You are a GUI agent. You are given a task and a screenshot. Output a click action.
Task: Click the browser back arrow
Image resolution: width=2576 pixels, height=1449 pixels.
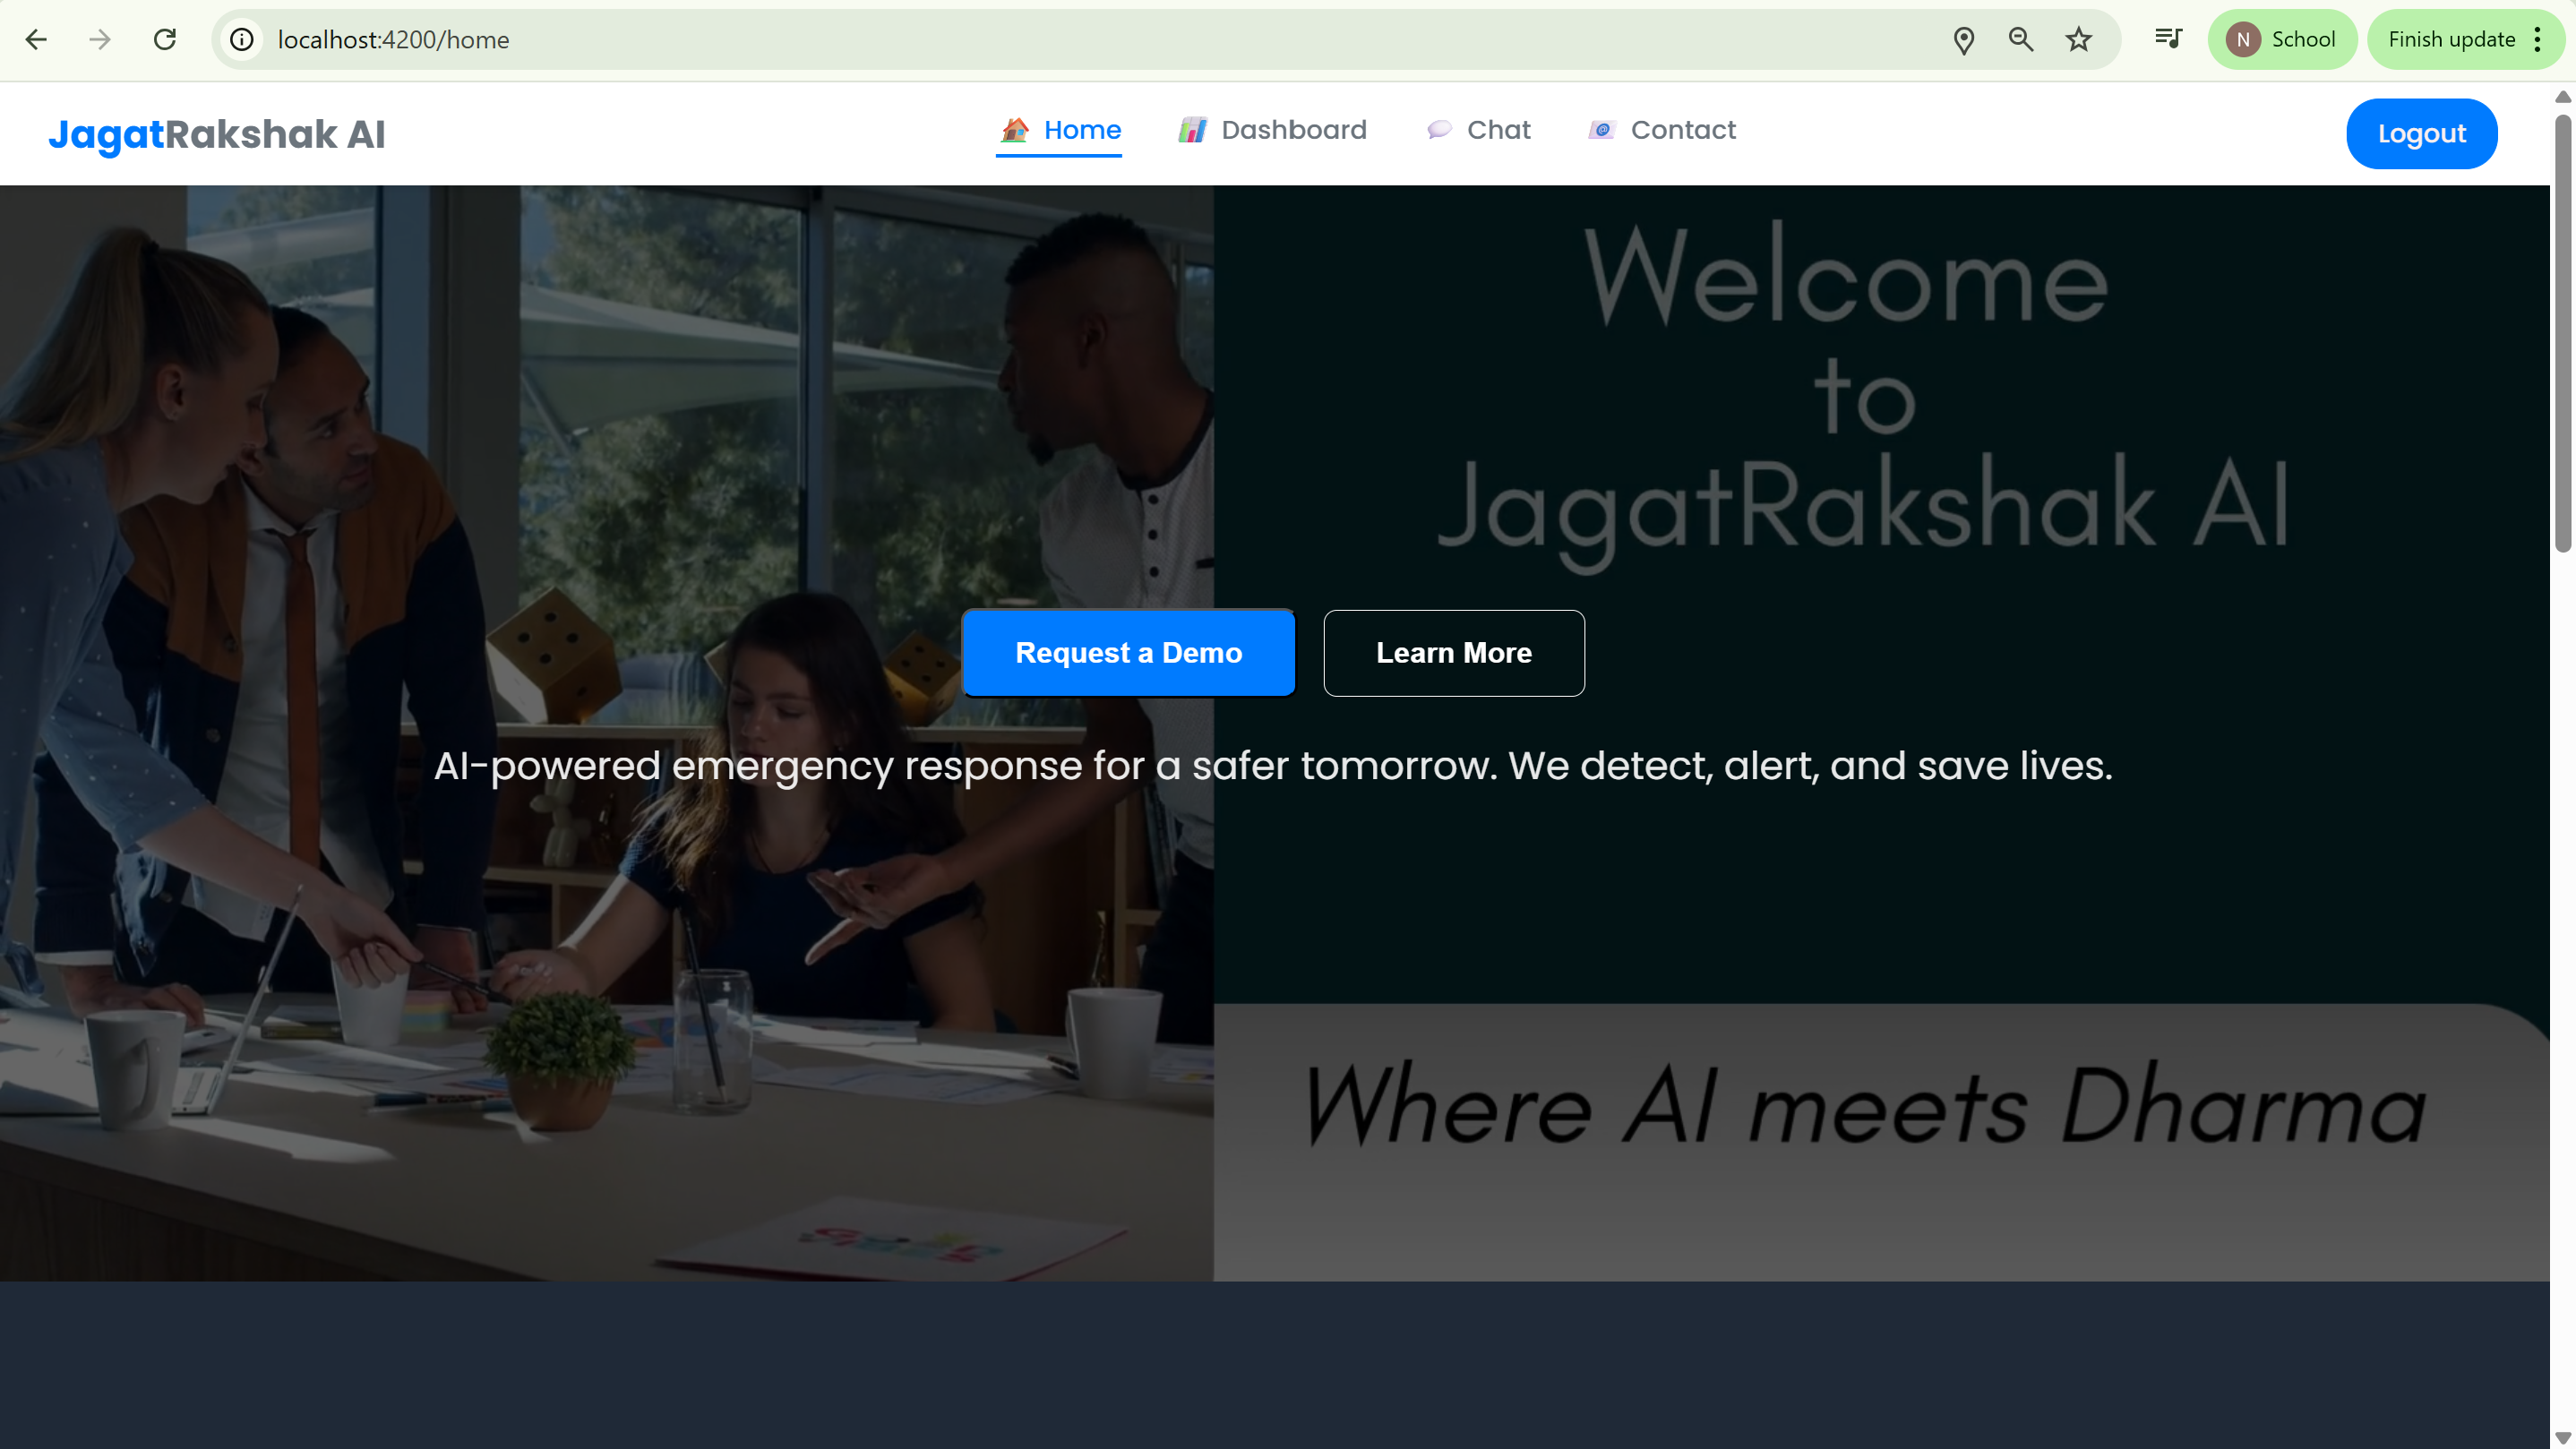point(37,40)
